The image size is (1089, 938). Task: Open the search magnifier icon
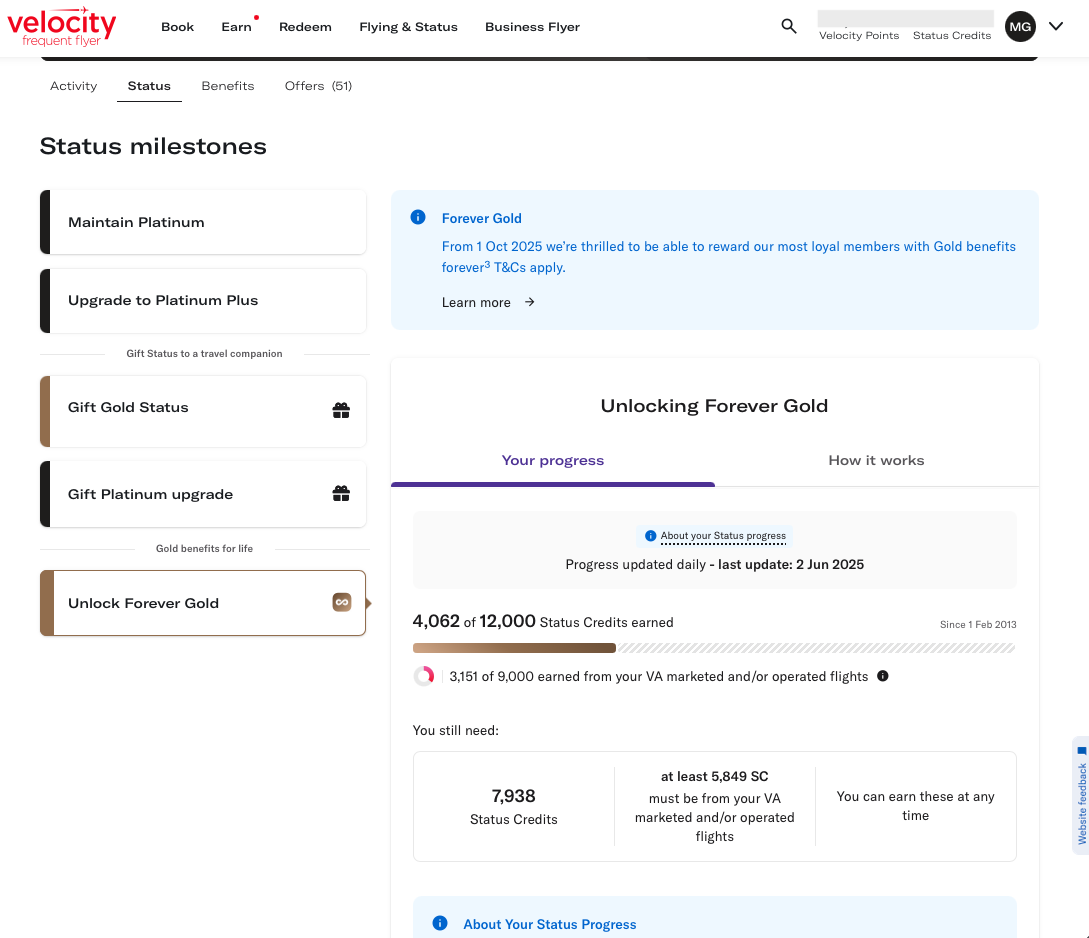pyautogui.click(x=788, y=26)
